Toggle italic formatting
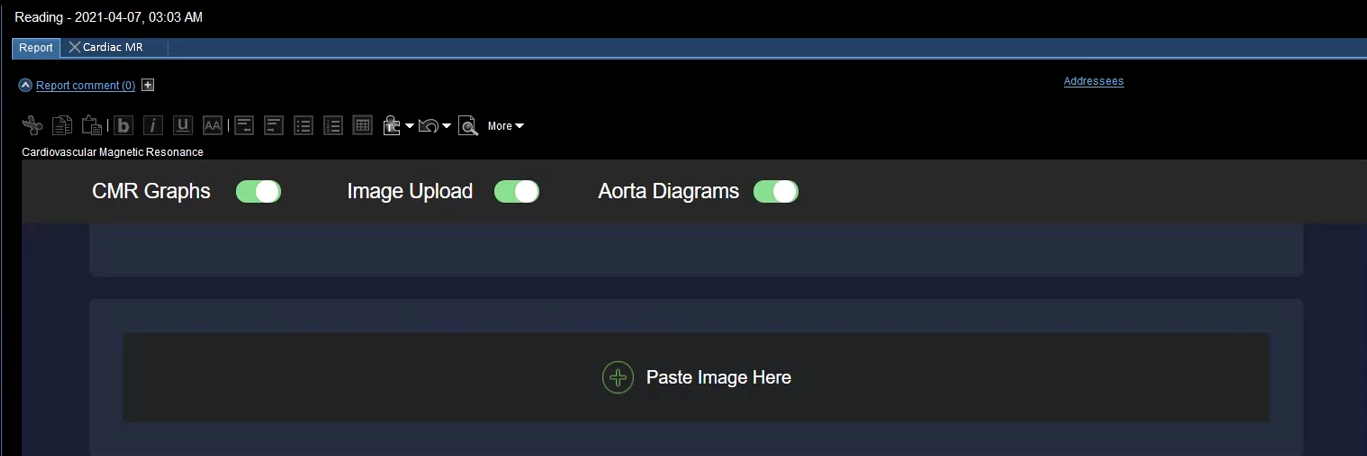Image resolution: width=1367 pixels, height=456 pixels. (x=153, y=126)
